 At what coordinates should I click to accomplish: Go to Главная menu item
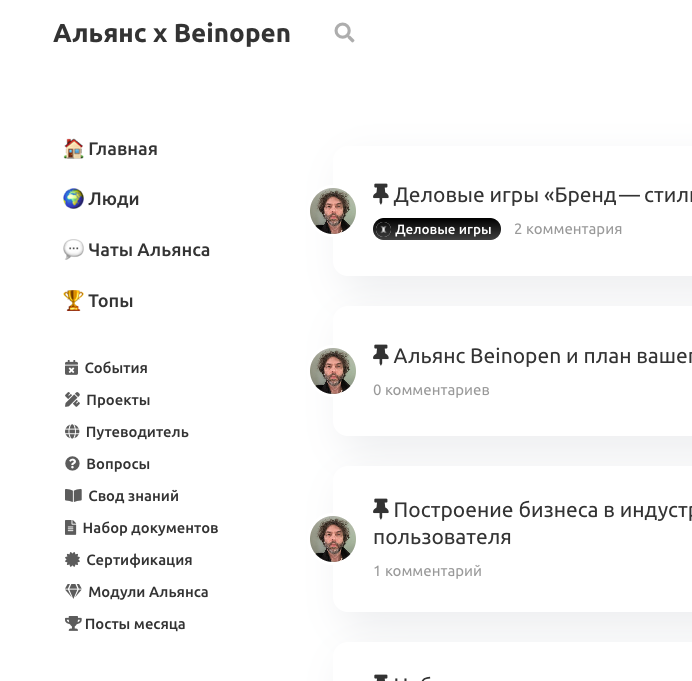[123, 149]
